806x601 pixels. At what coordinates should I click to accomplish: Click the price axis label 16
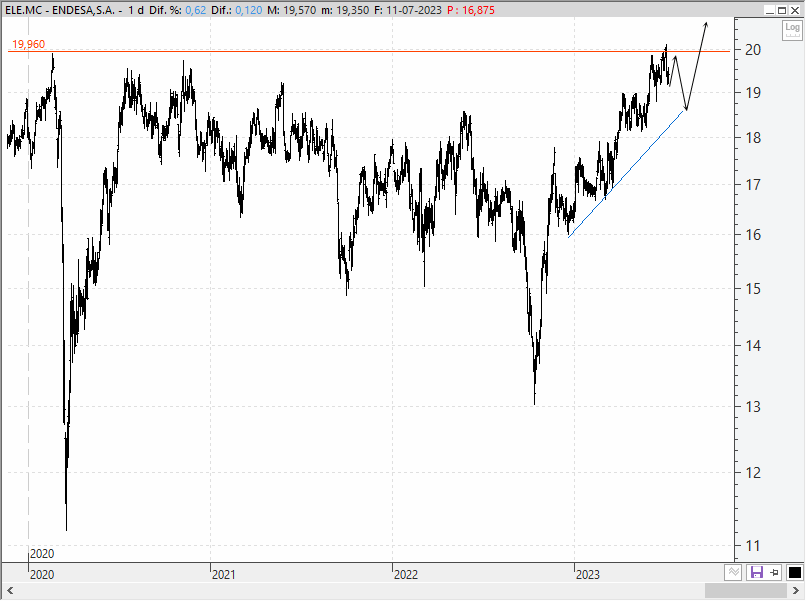(753, 235)
